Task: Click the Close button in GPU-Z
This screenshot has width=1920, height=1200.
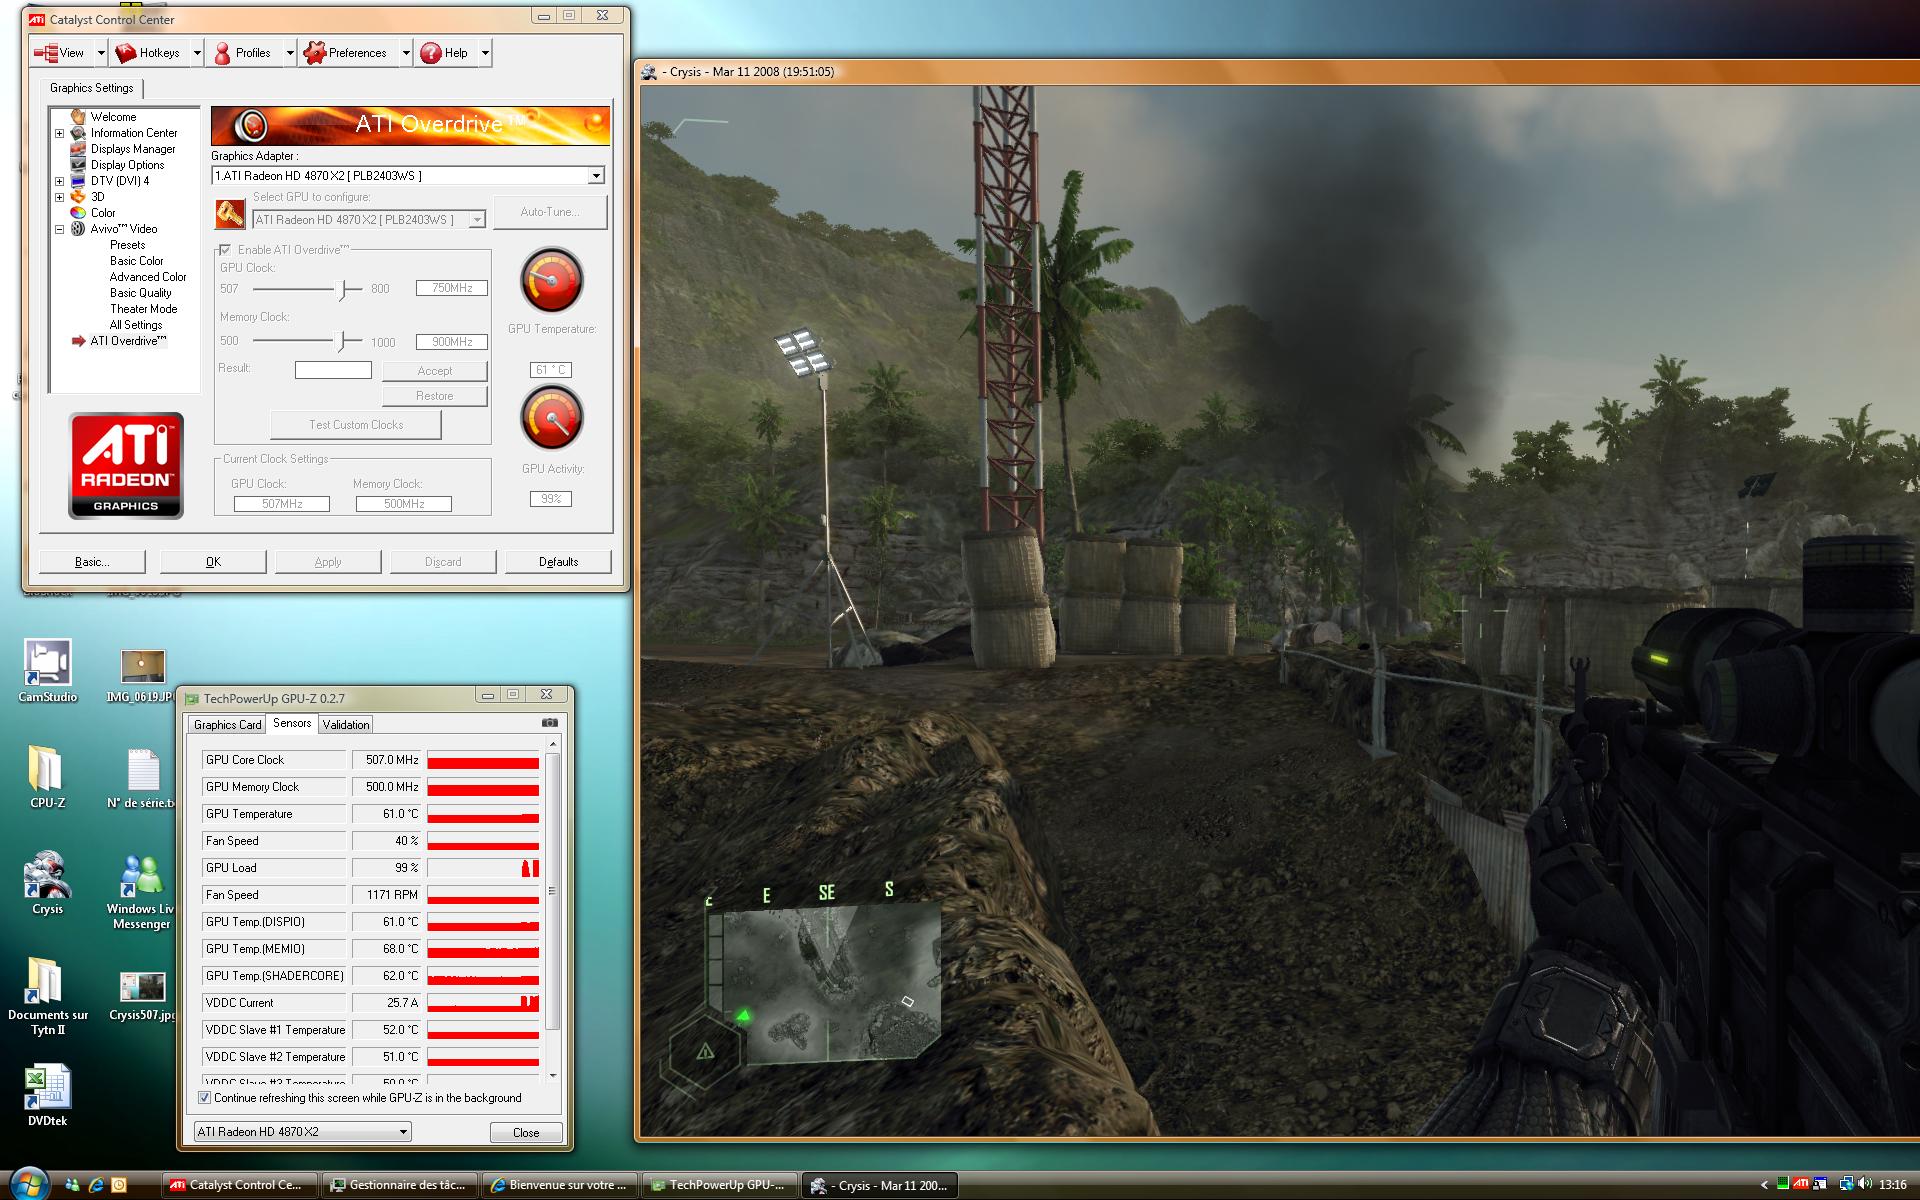Action: pos(526,1133)
